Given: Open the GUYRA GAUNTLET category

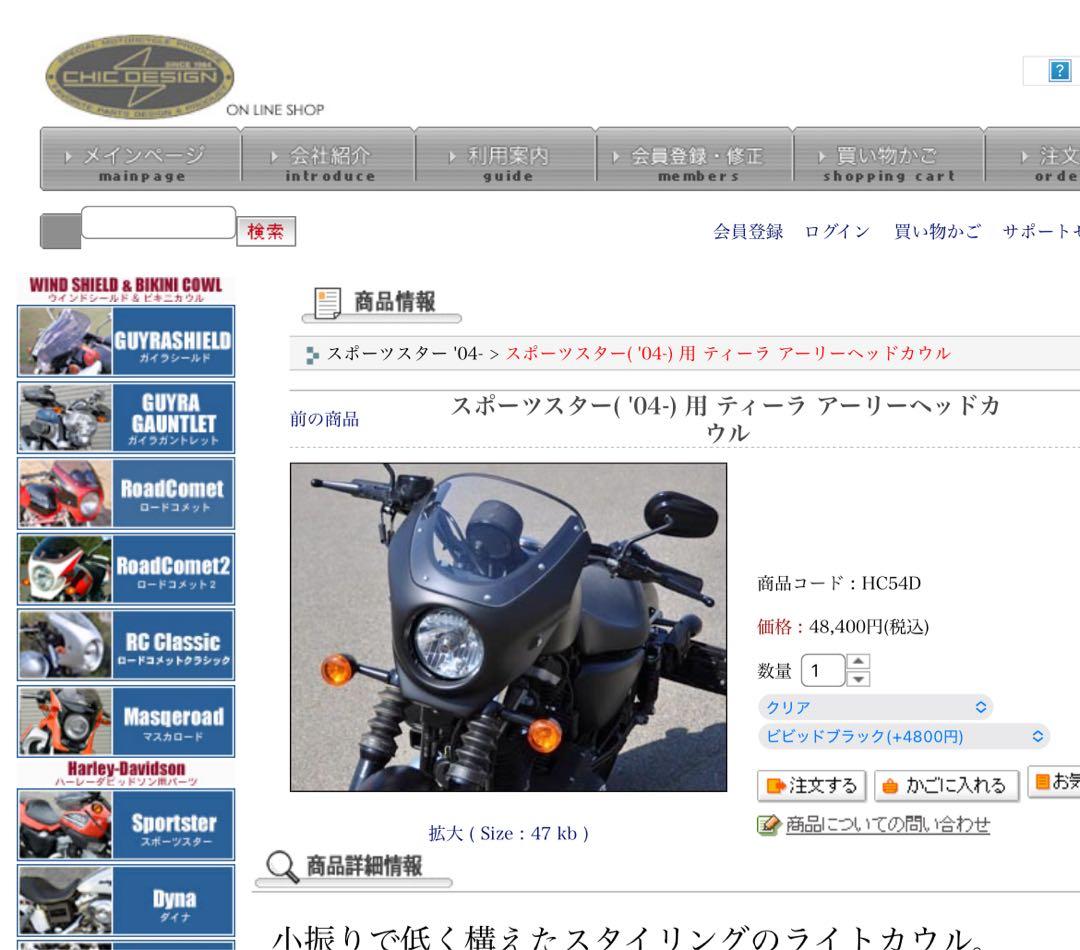Looking at the screenshot, I should (x=122, y=416).
